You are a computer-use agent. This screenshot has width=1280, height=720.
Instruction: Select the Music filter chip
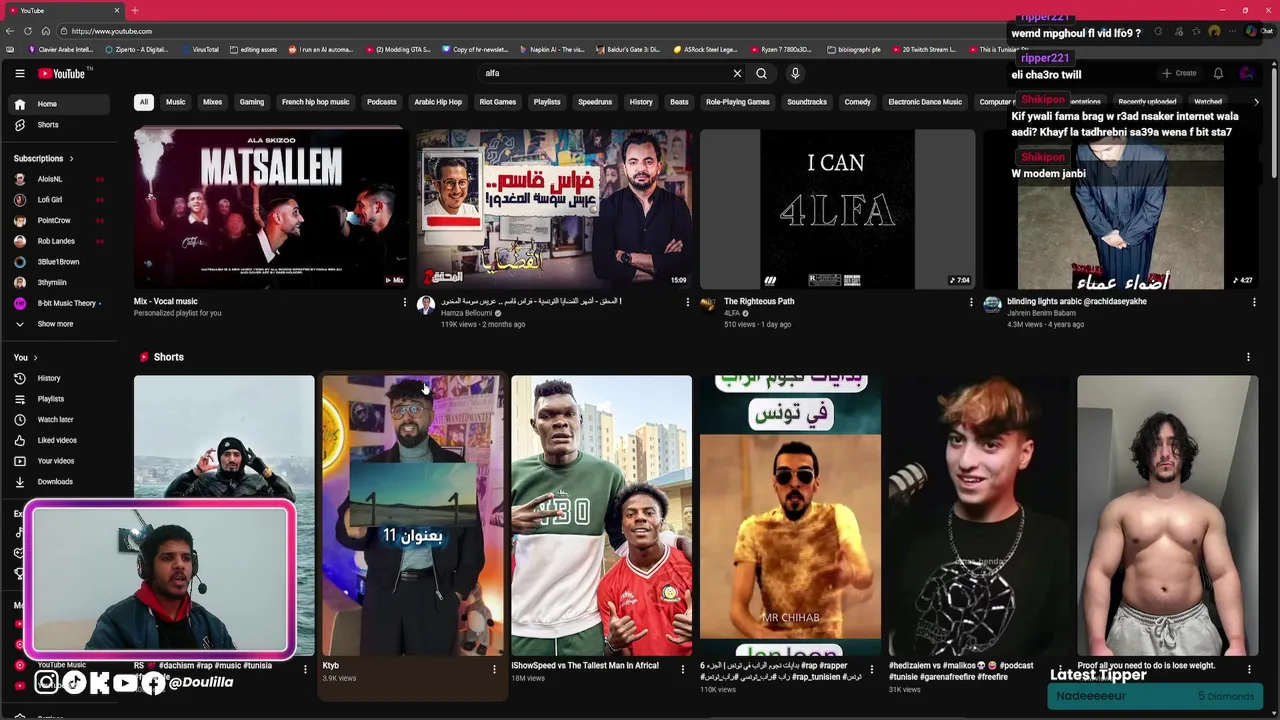(x=175, y=102)
